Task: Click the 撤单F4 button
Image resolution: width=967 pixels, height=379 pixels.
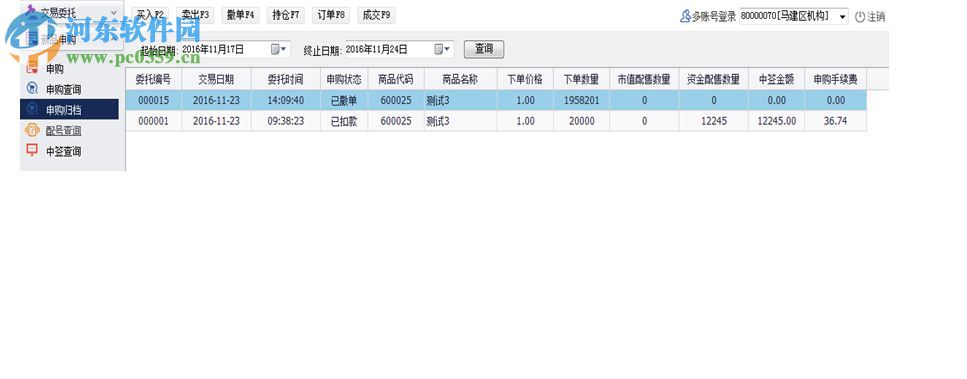Action: (x=241, y=15)
